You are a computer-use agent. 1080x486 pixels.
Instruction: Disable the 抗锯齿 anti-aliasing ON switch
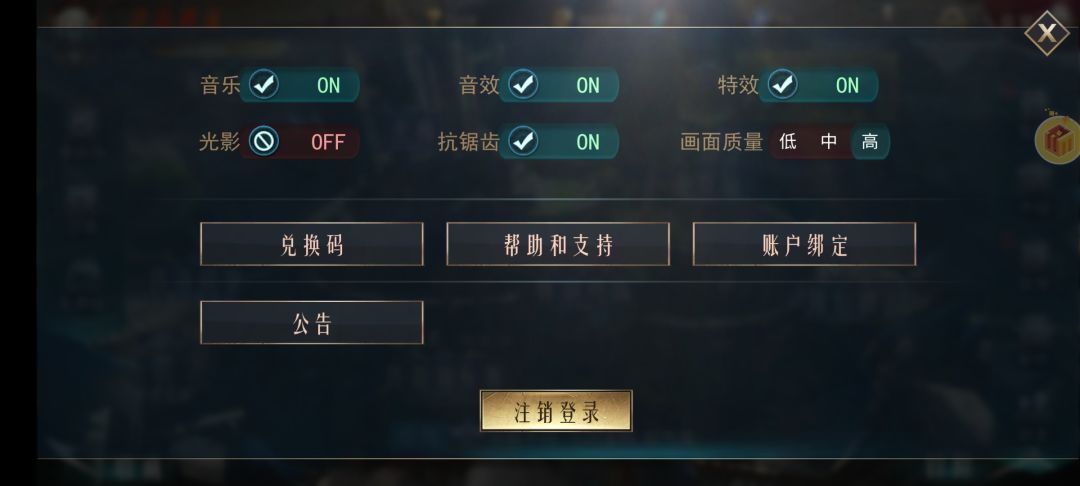(587, 141)
